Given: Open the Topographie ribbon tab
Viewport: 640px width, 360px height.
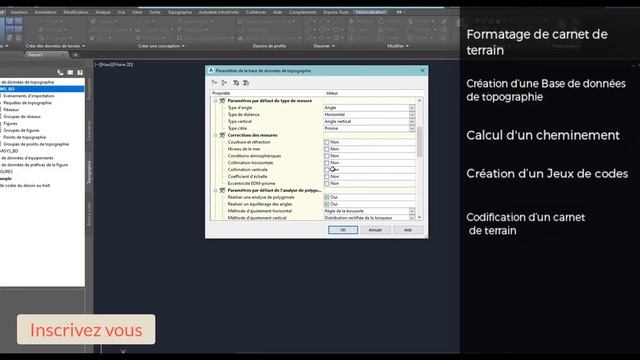Looking at the screenshot, I should [180, 12].
